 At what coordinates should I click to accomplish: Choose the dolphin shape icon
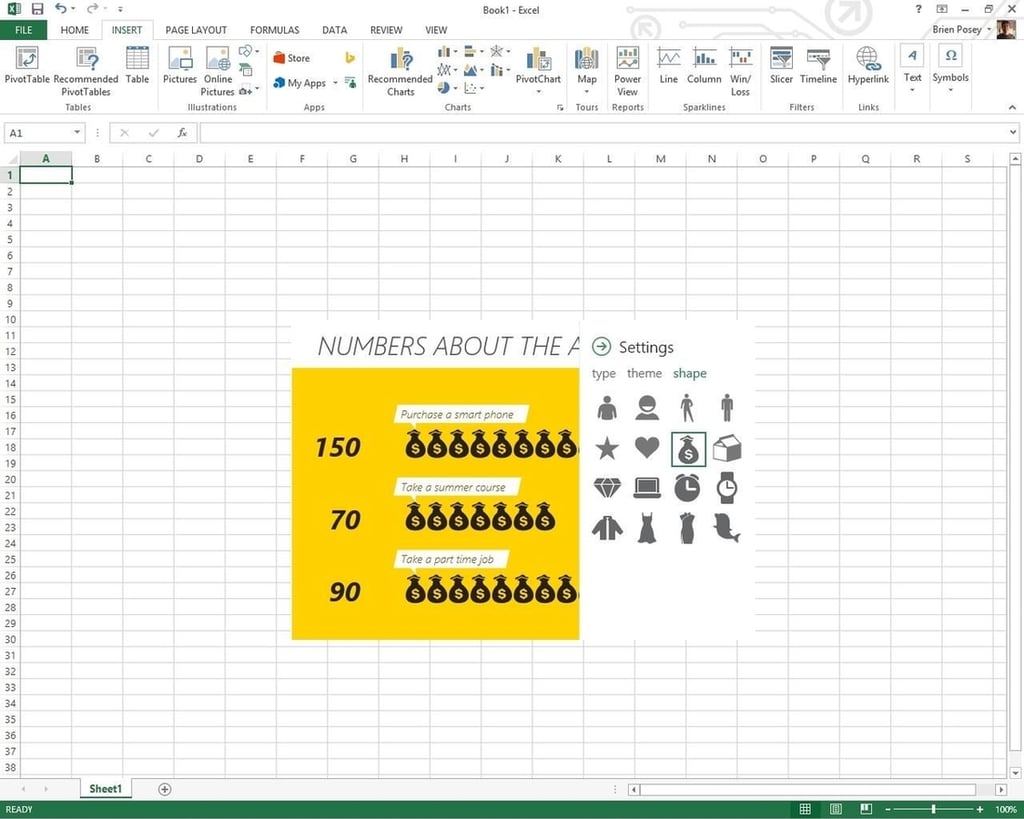[x=727, y=528]
